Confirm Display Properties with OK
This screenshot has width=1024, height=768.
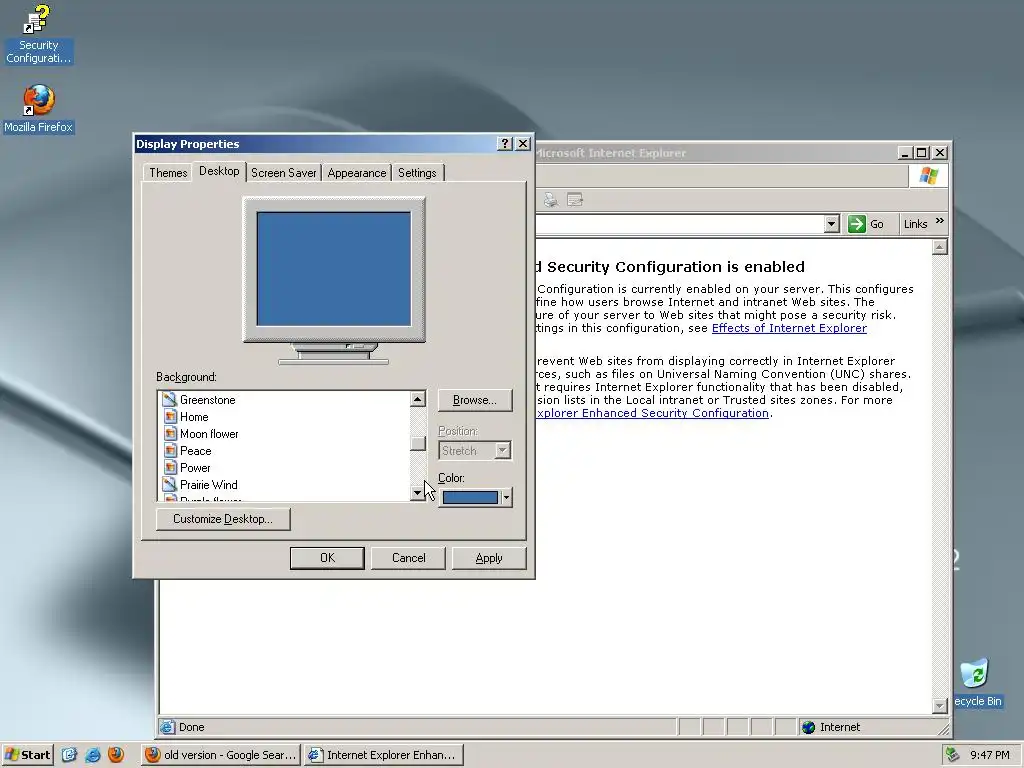pos(327,558)
